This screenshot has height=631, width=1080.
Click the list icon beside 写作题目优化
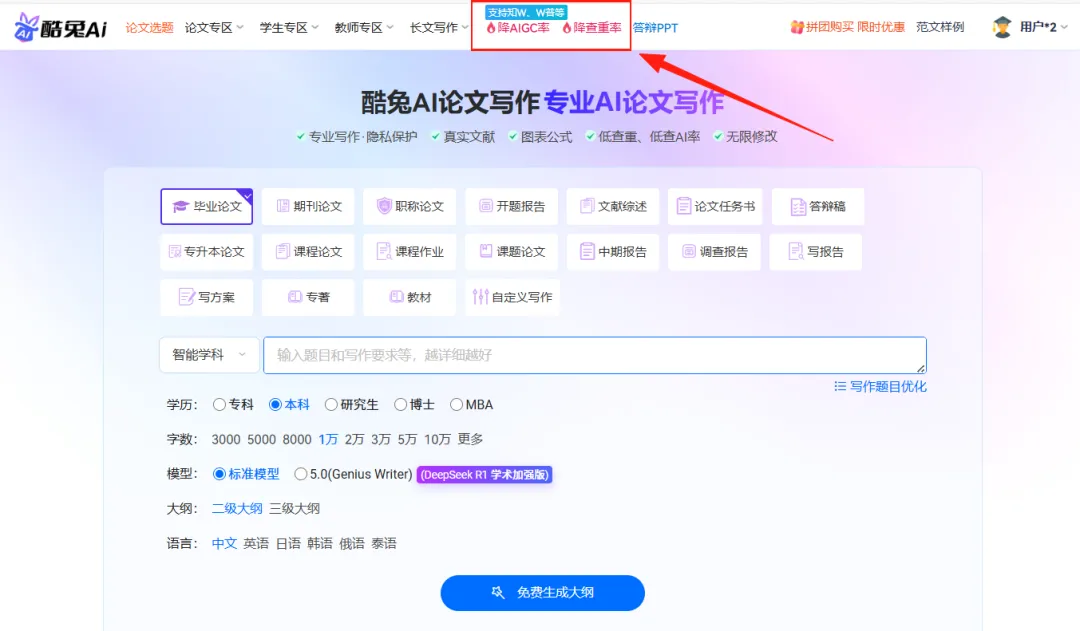840,386
